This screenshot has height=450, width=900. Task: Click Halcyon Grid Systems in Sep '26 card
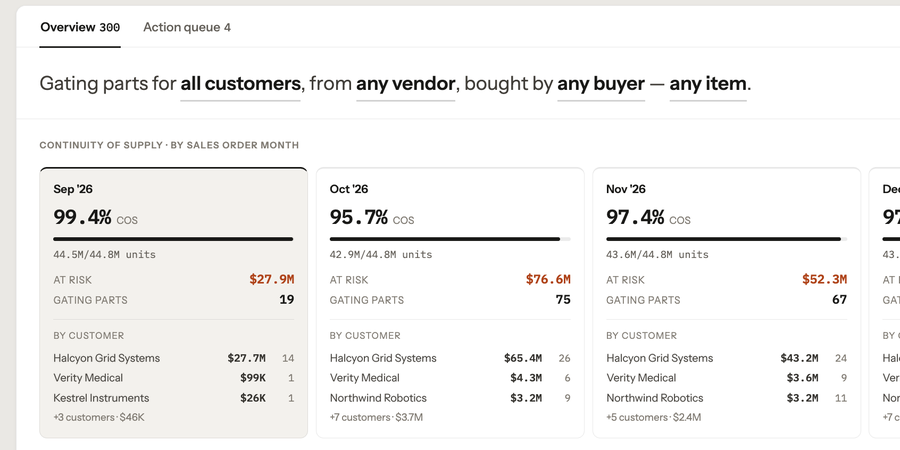point(107,358)
